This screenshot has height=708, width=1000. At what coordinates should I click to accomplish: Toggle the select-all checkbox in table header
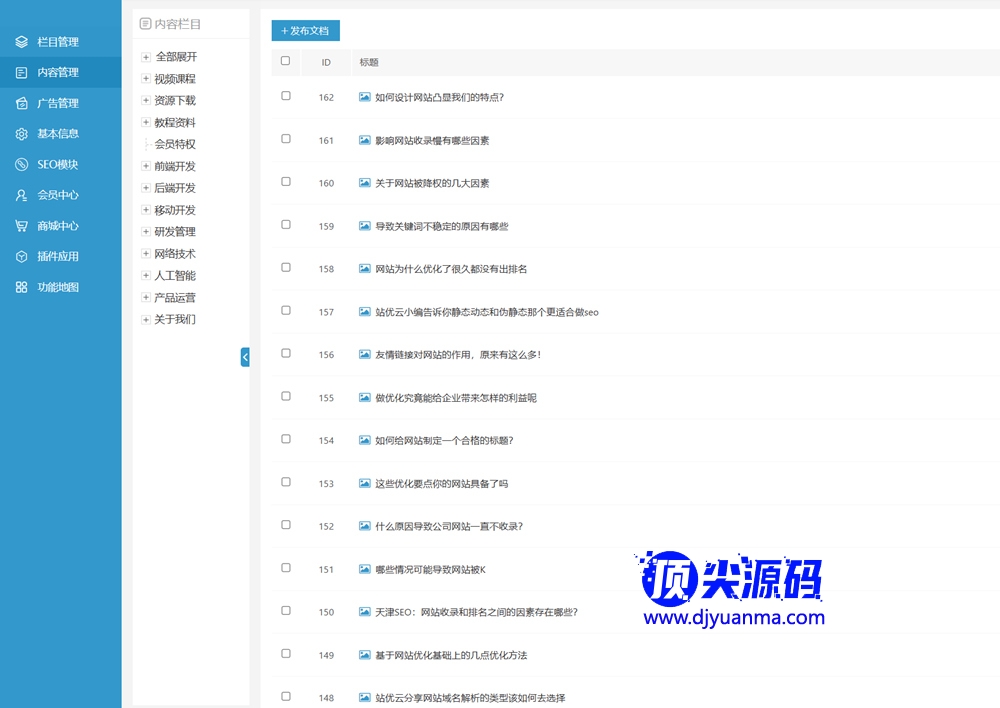pyautogui.click(x=286, y=61)
